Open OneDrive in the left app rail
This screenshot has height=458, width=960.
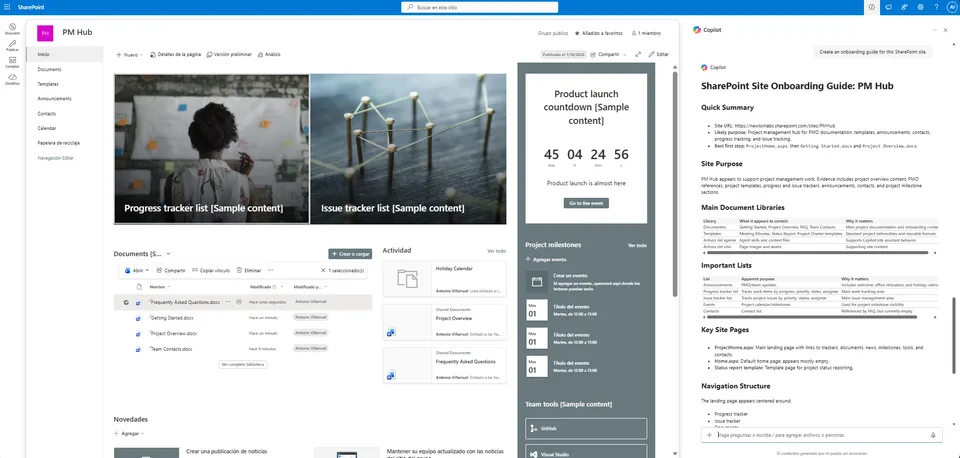(x=12, y=78)
